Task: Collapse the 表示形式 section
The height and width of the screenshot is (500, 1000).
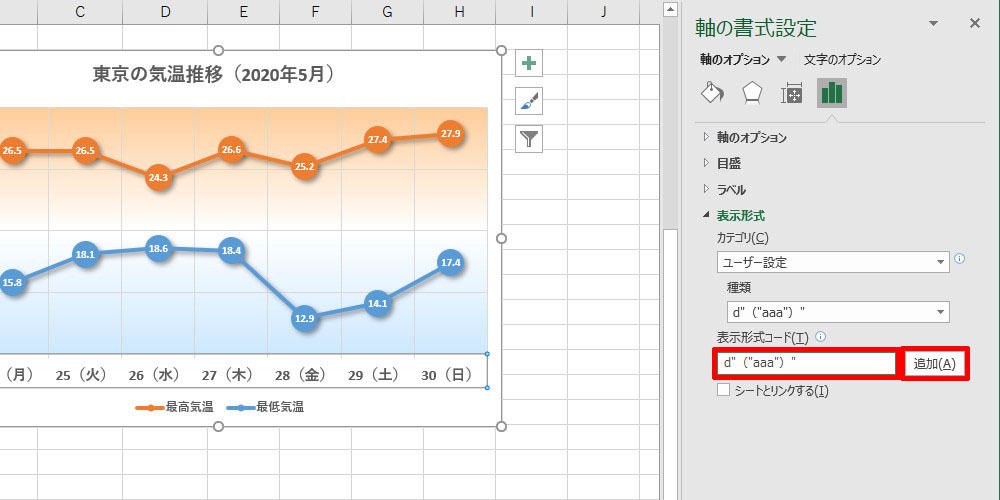Action: point(733,216)
